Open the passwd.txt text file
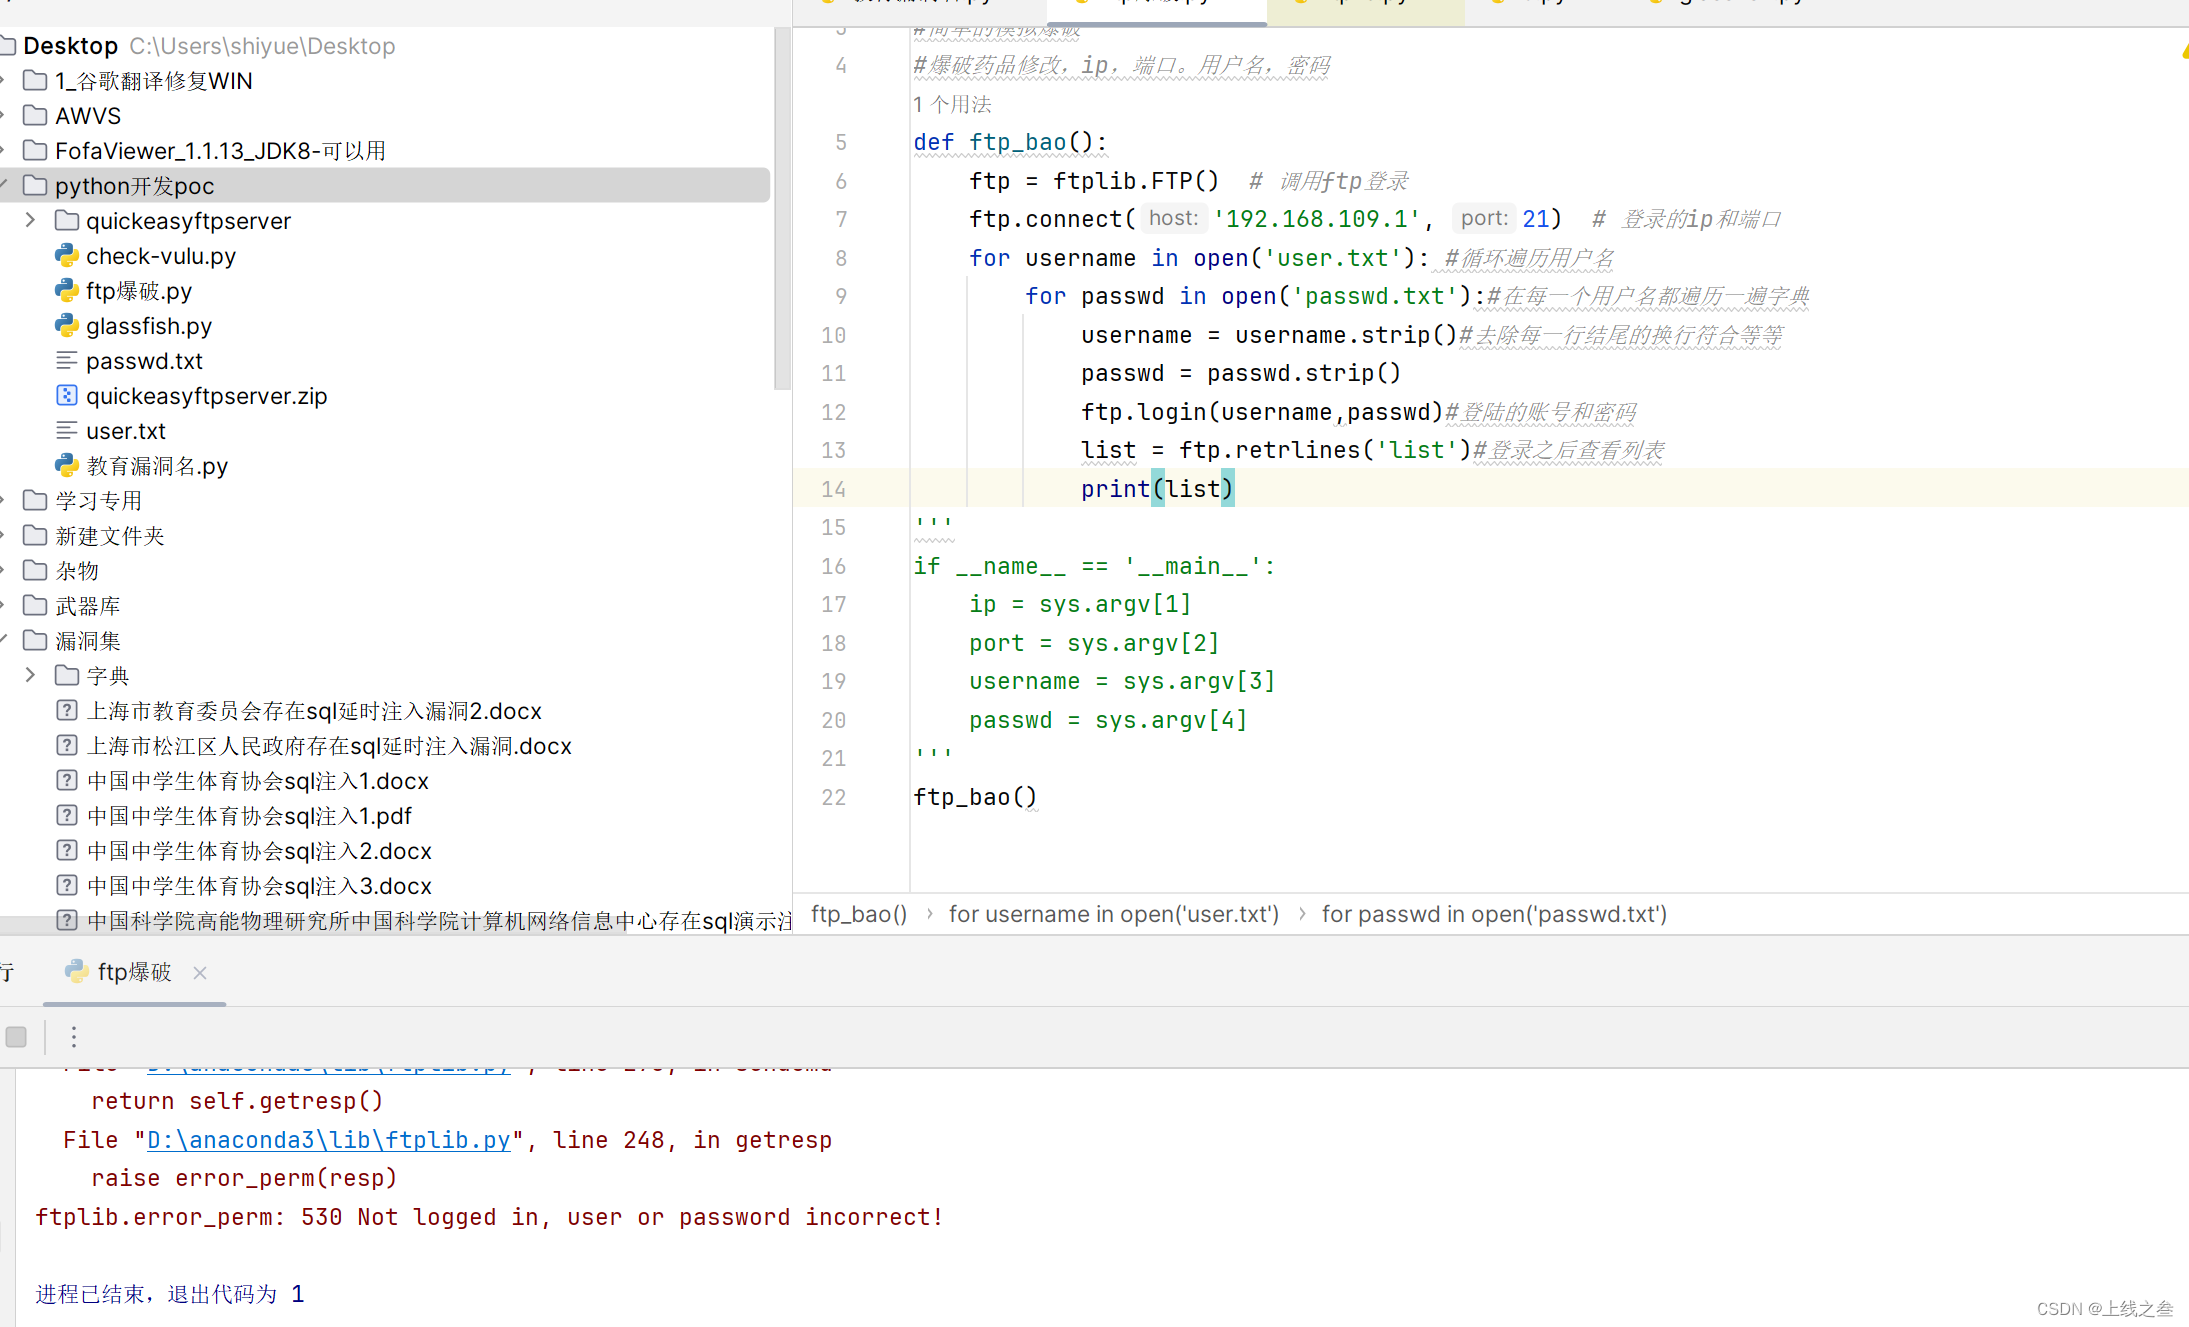Screen dimensions: 2189x1327 coord(144,361)
